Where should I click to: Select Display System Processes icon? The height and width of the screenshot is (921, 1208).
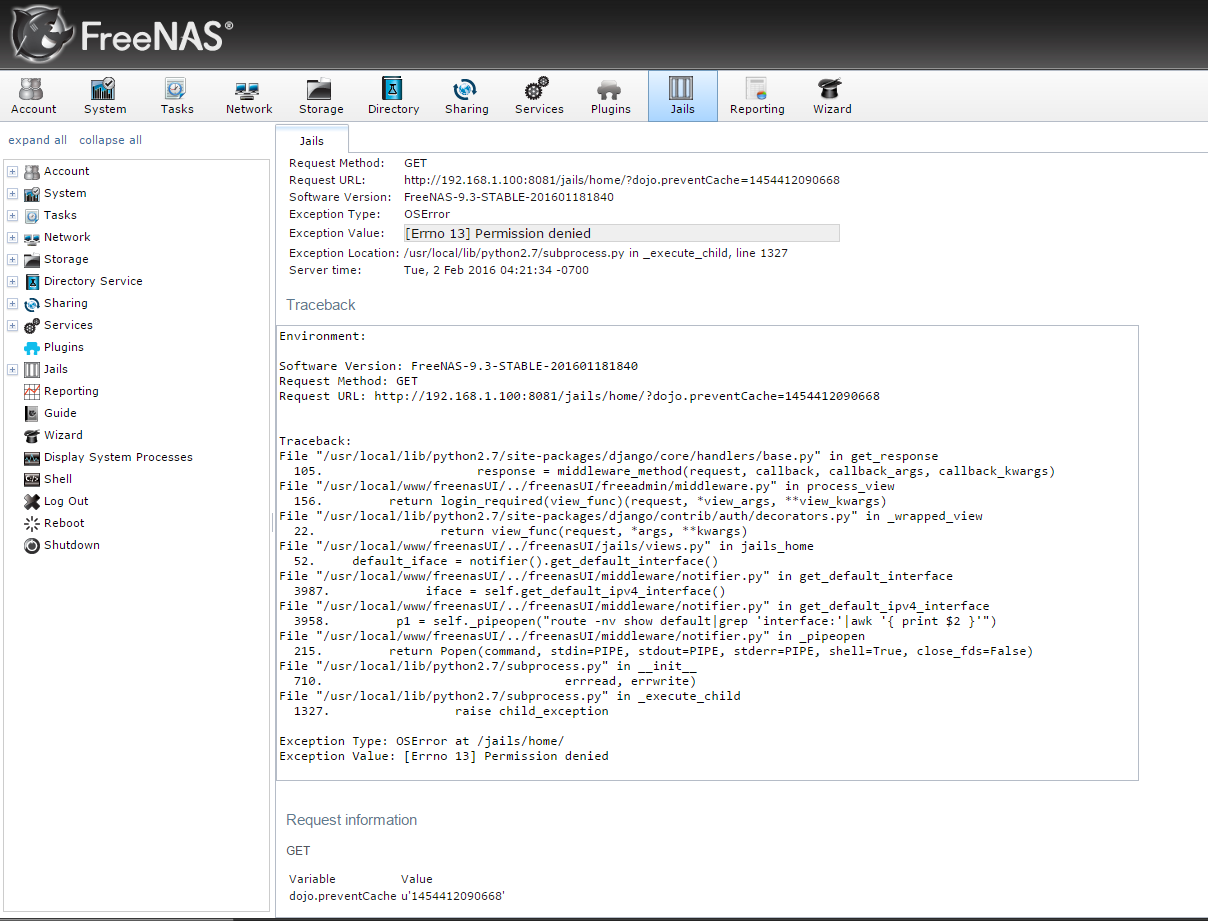[32, 458]
